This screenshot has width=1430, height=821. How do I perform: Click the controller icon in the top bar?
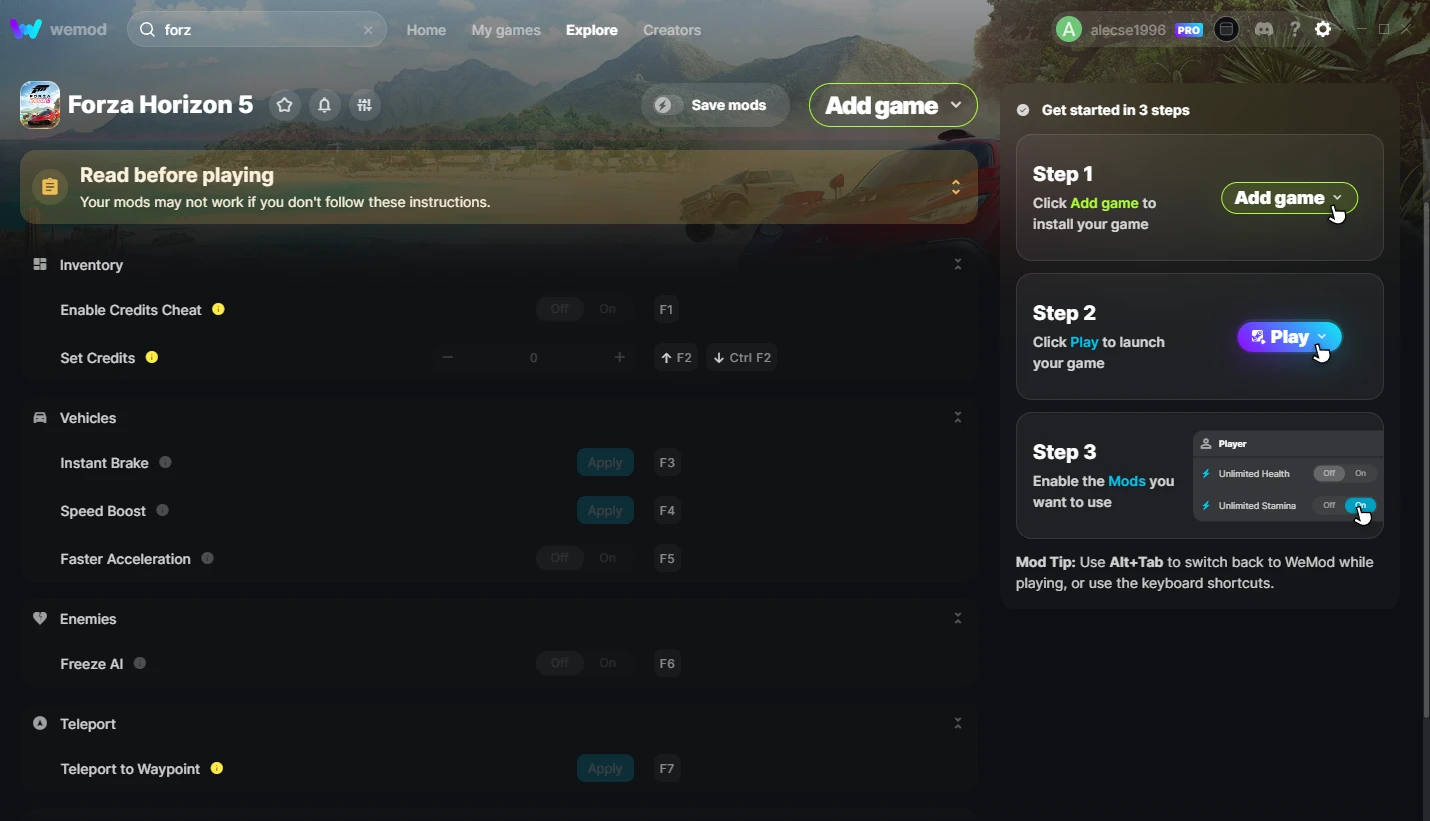click(1226, 29)
